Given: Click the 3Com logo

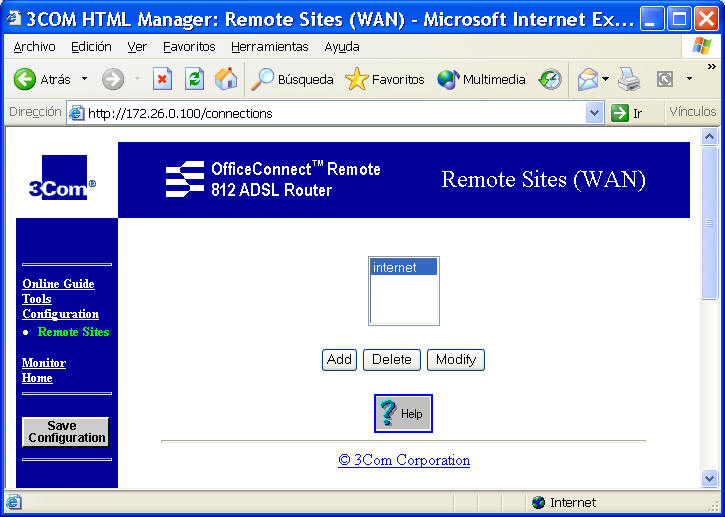Looking at the screenshot, I should pyautogui.click(x=62, y=178).
